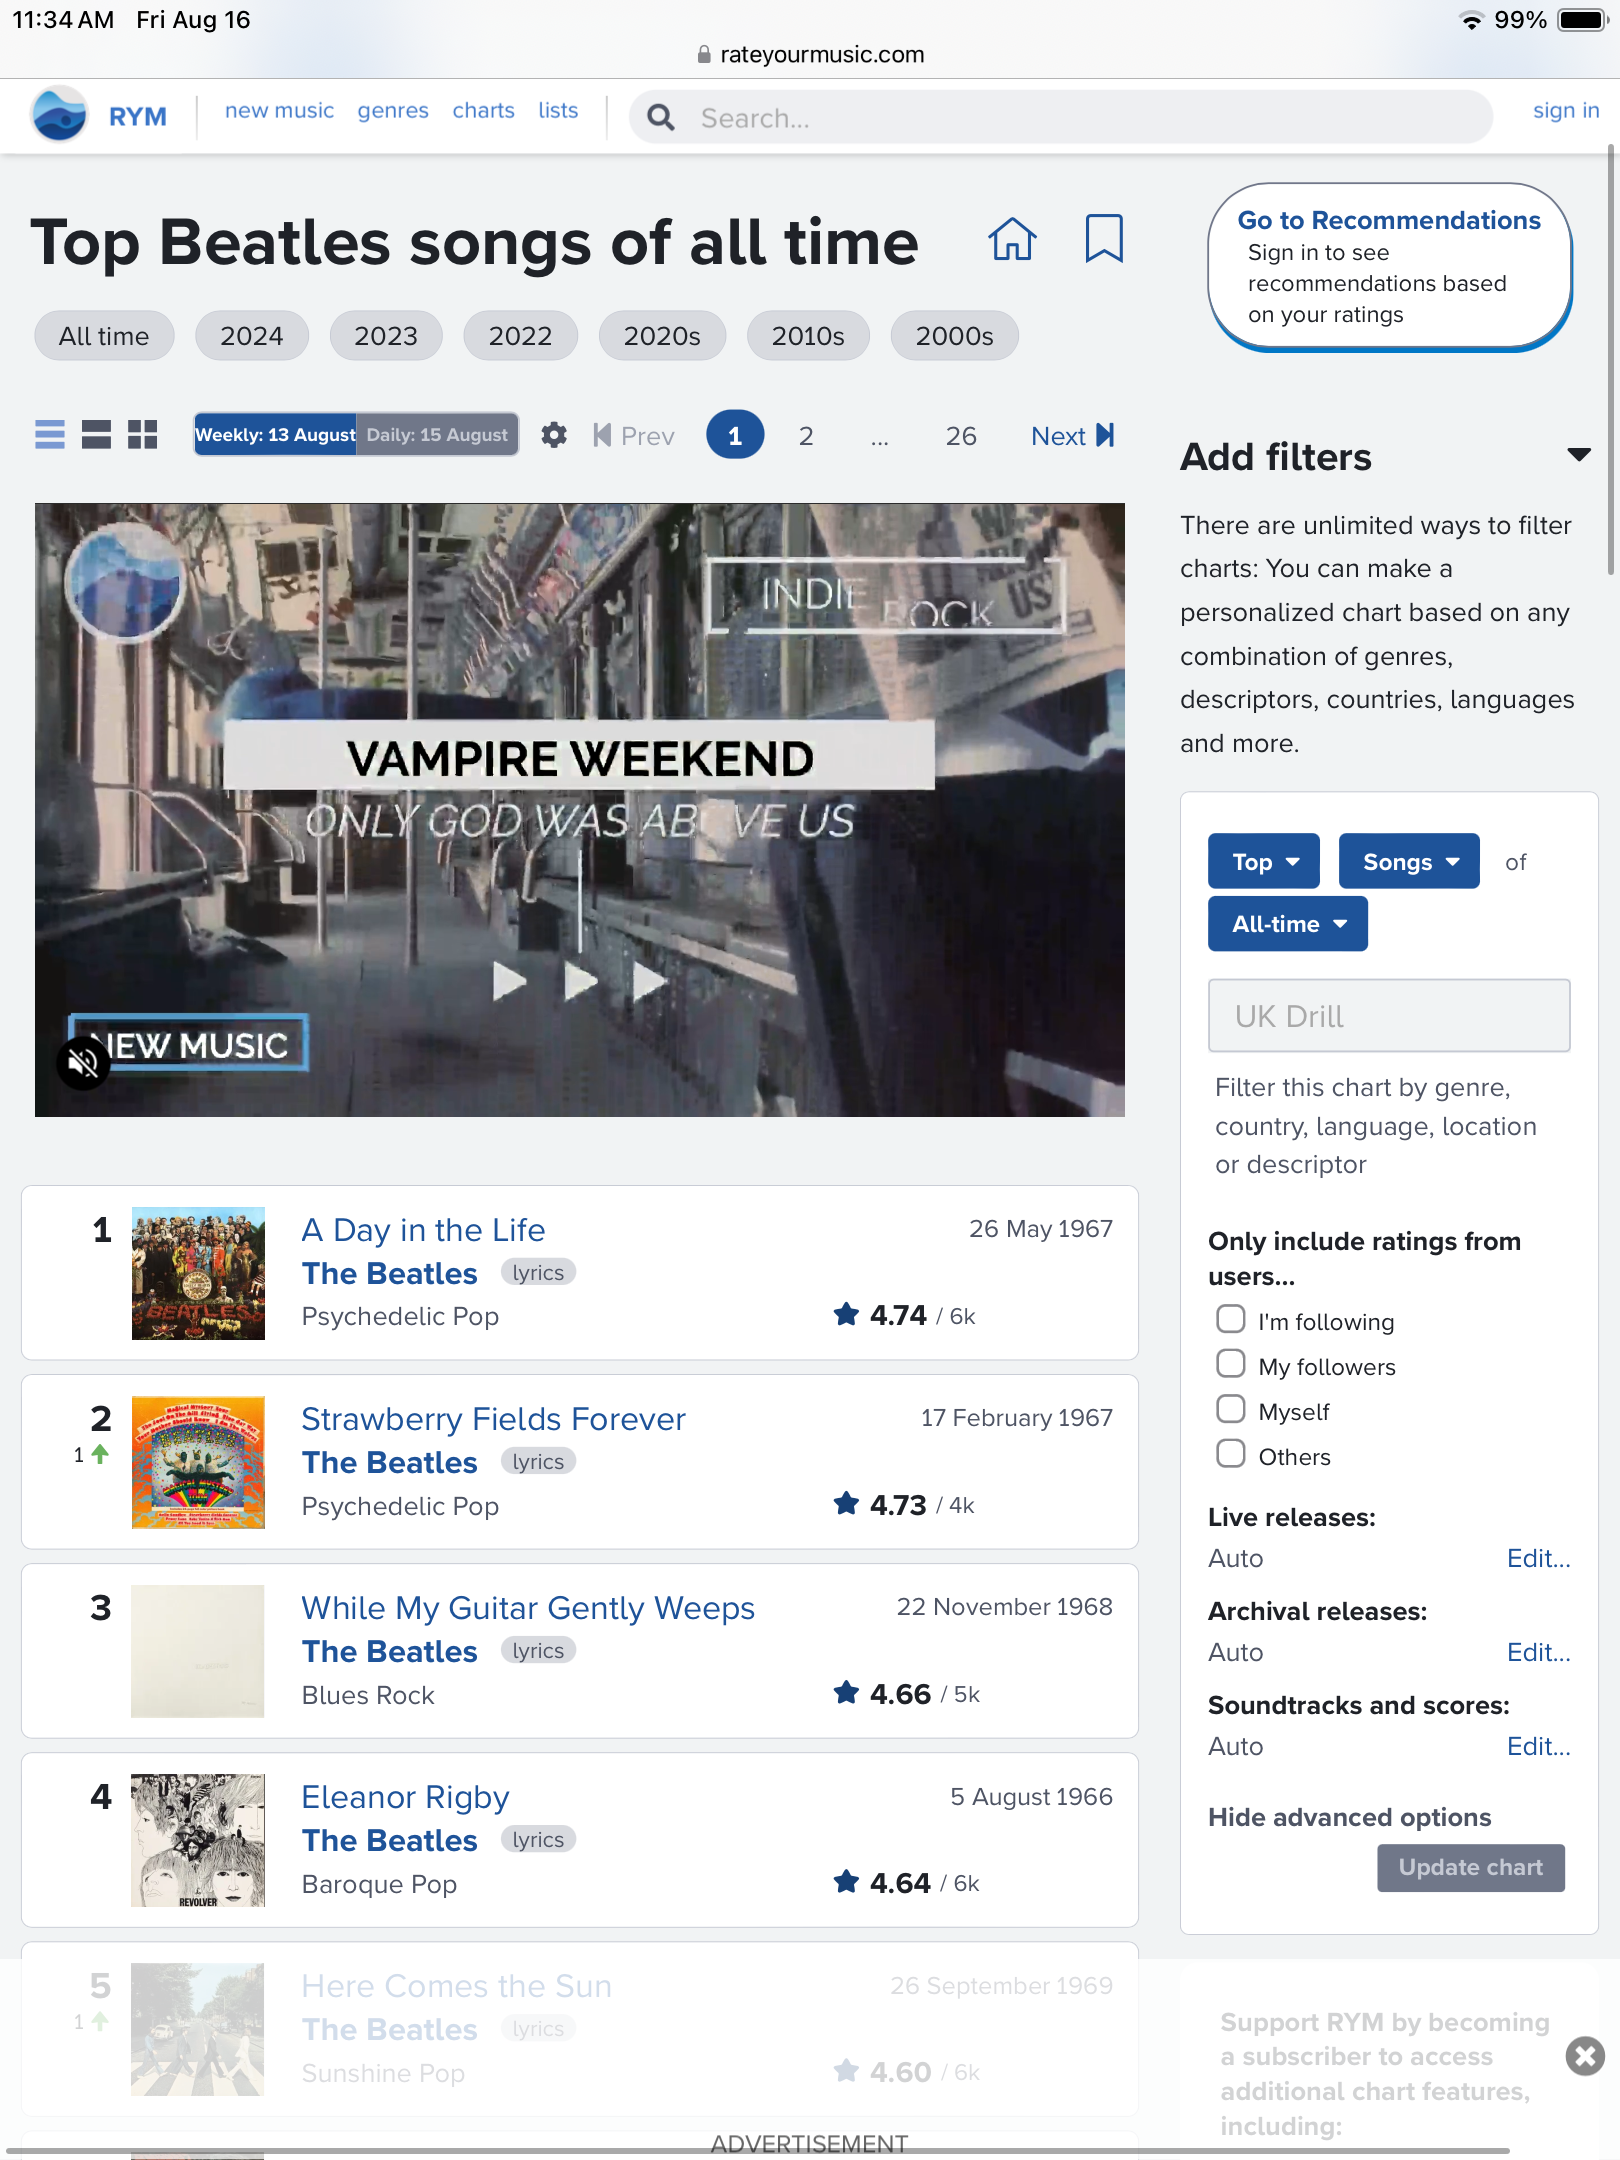Click The Beatles under Strawberry Fields Forever

(389, 1462)
